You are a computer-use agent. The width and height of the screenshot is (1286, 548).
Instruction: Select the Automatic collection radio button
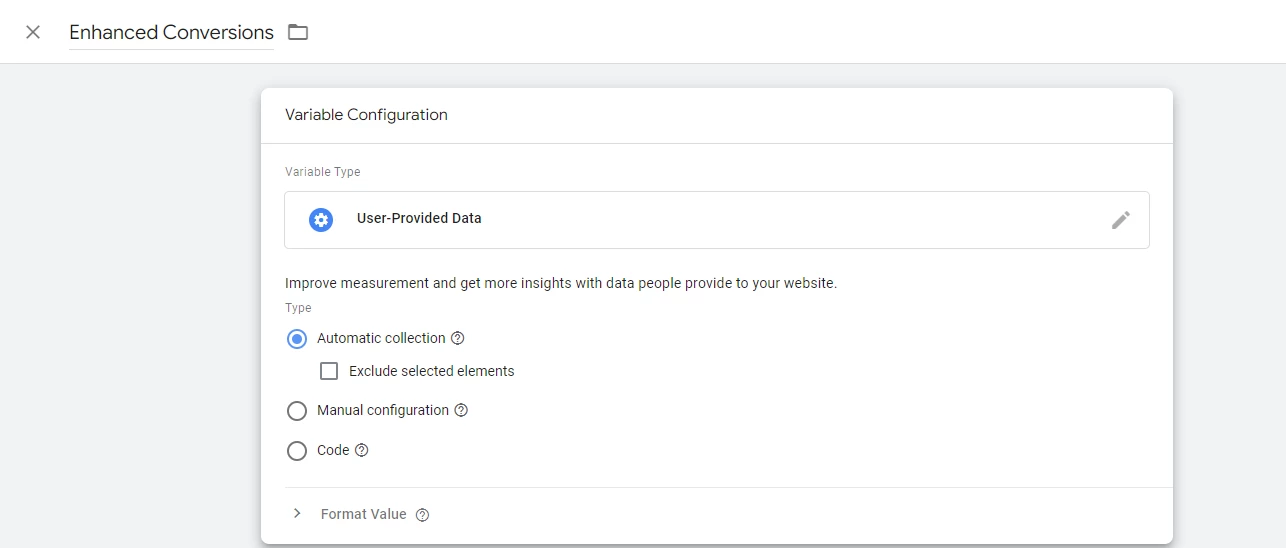(x=297, y=339)
